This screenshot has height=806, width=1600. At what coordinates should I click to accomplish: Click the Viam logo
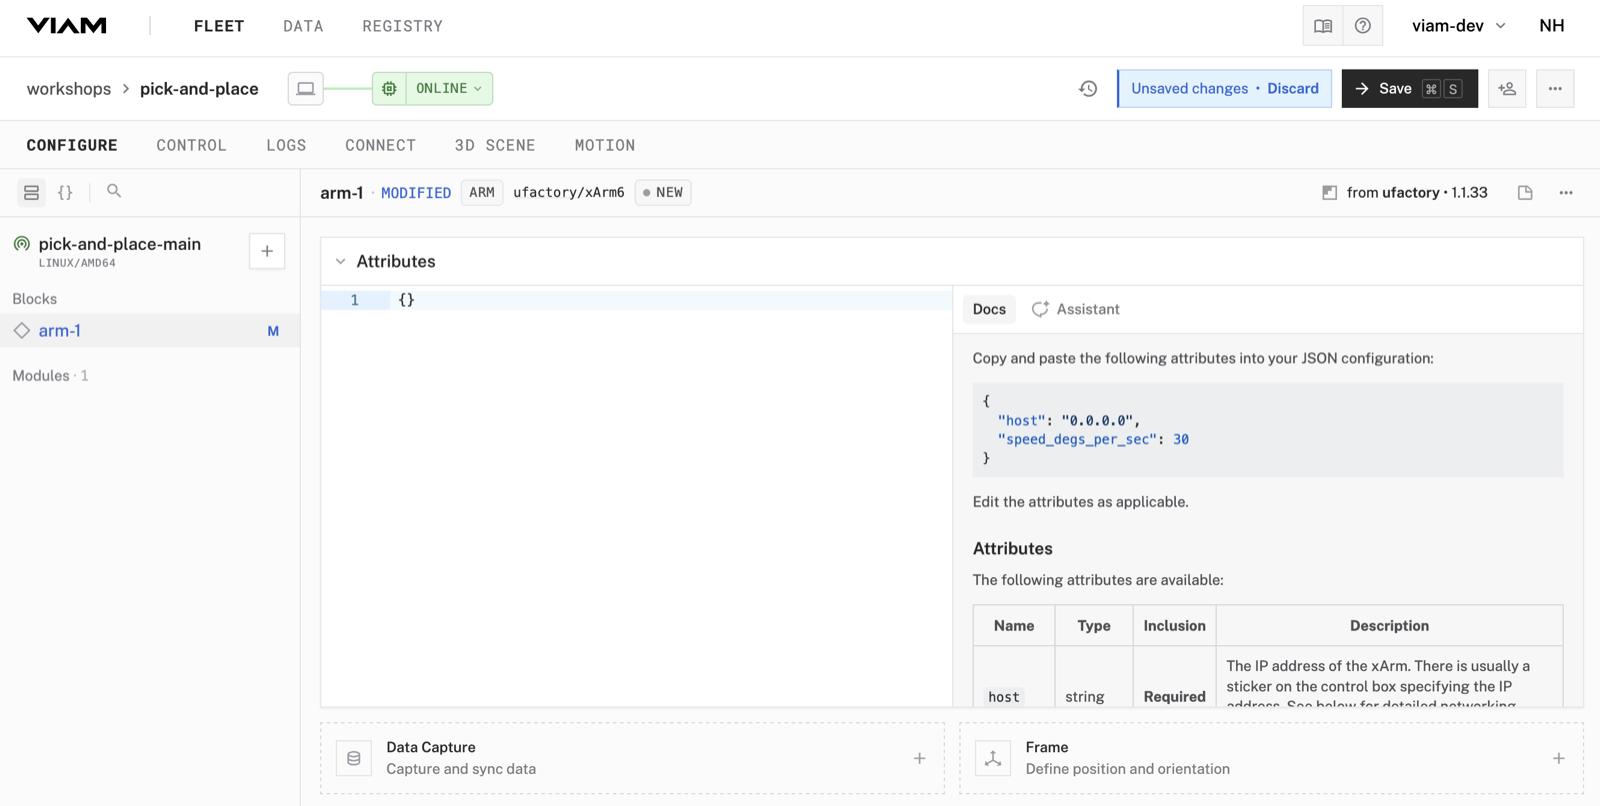coord(66,26)
